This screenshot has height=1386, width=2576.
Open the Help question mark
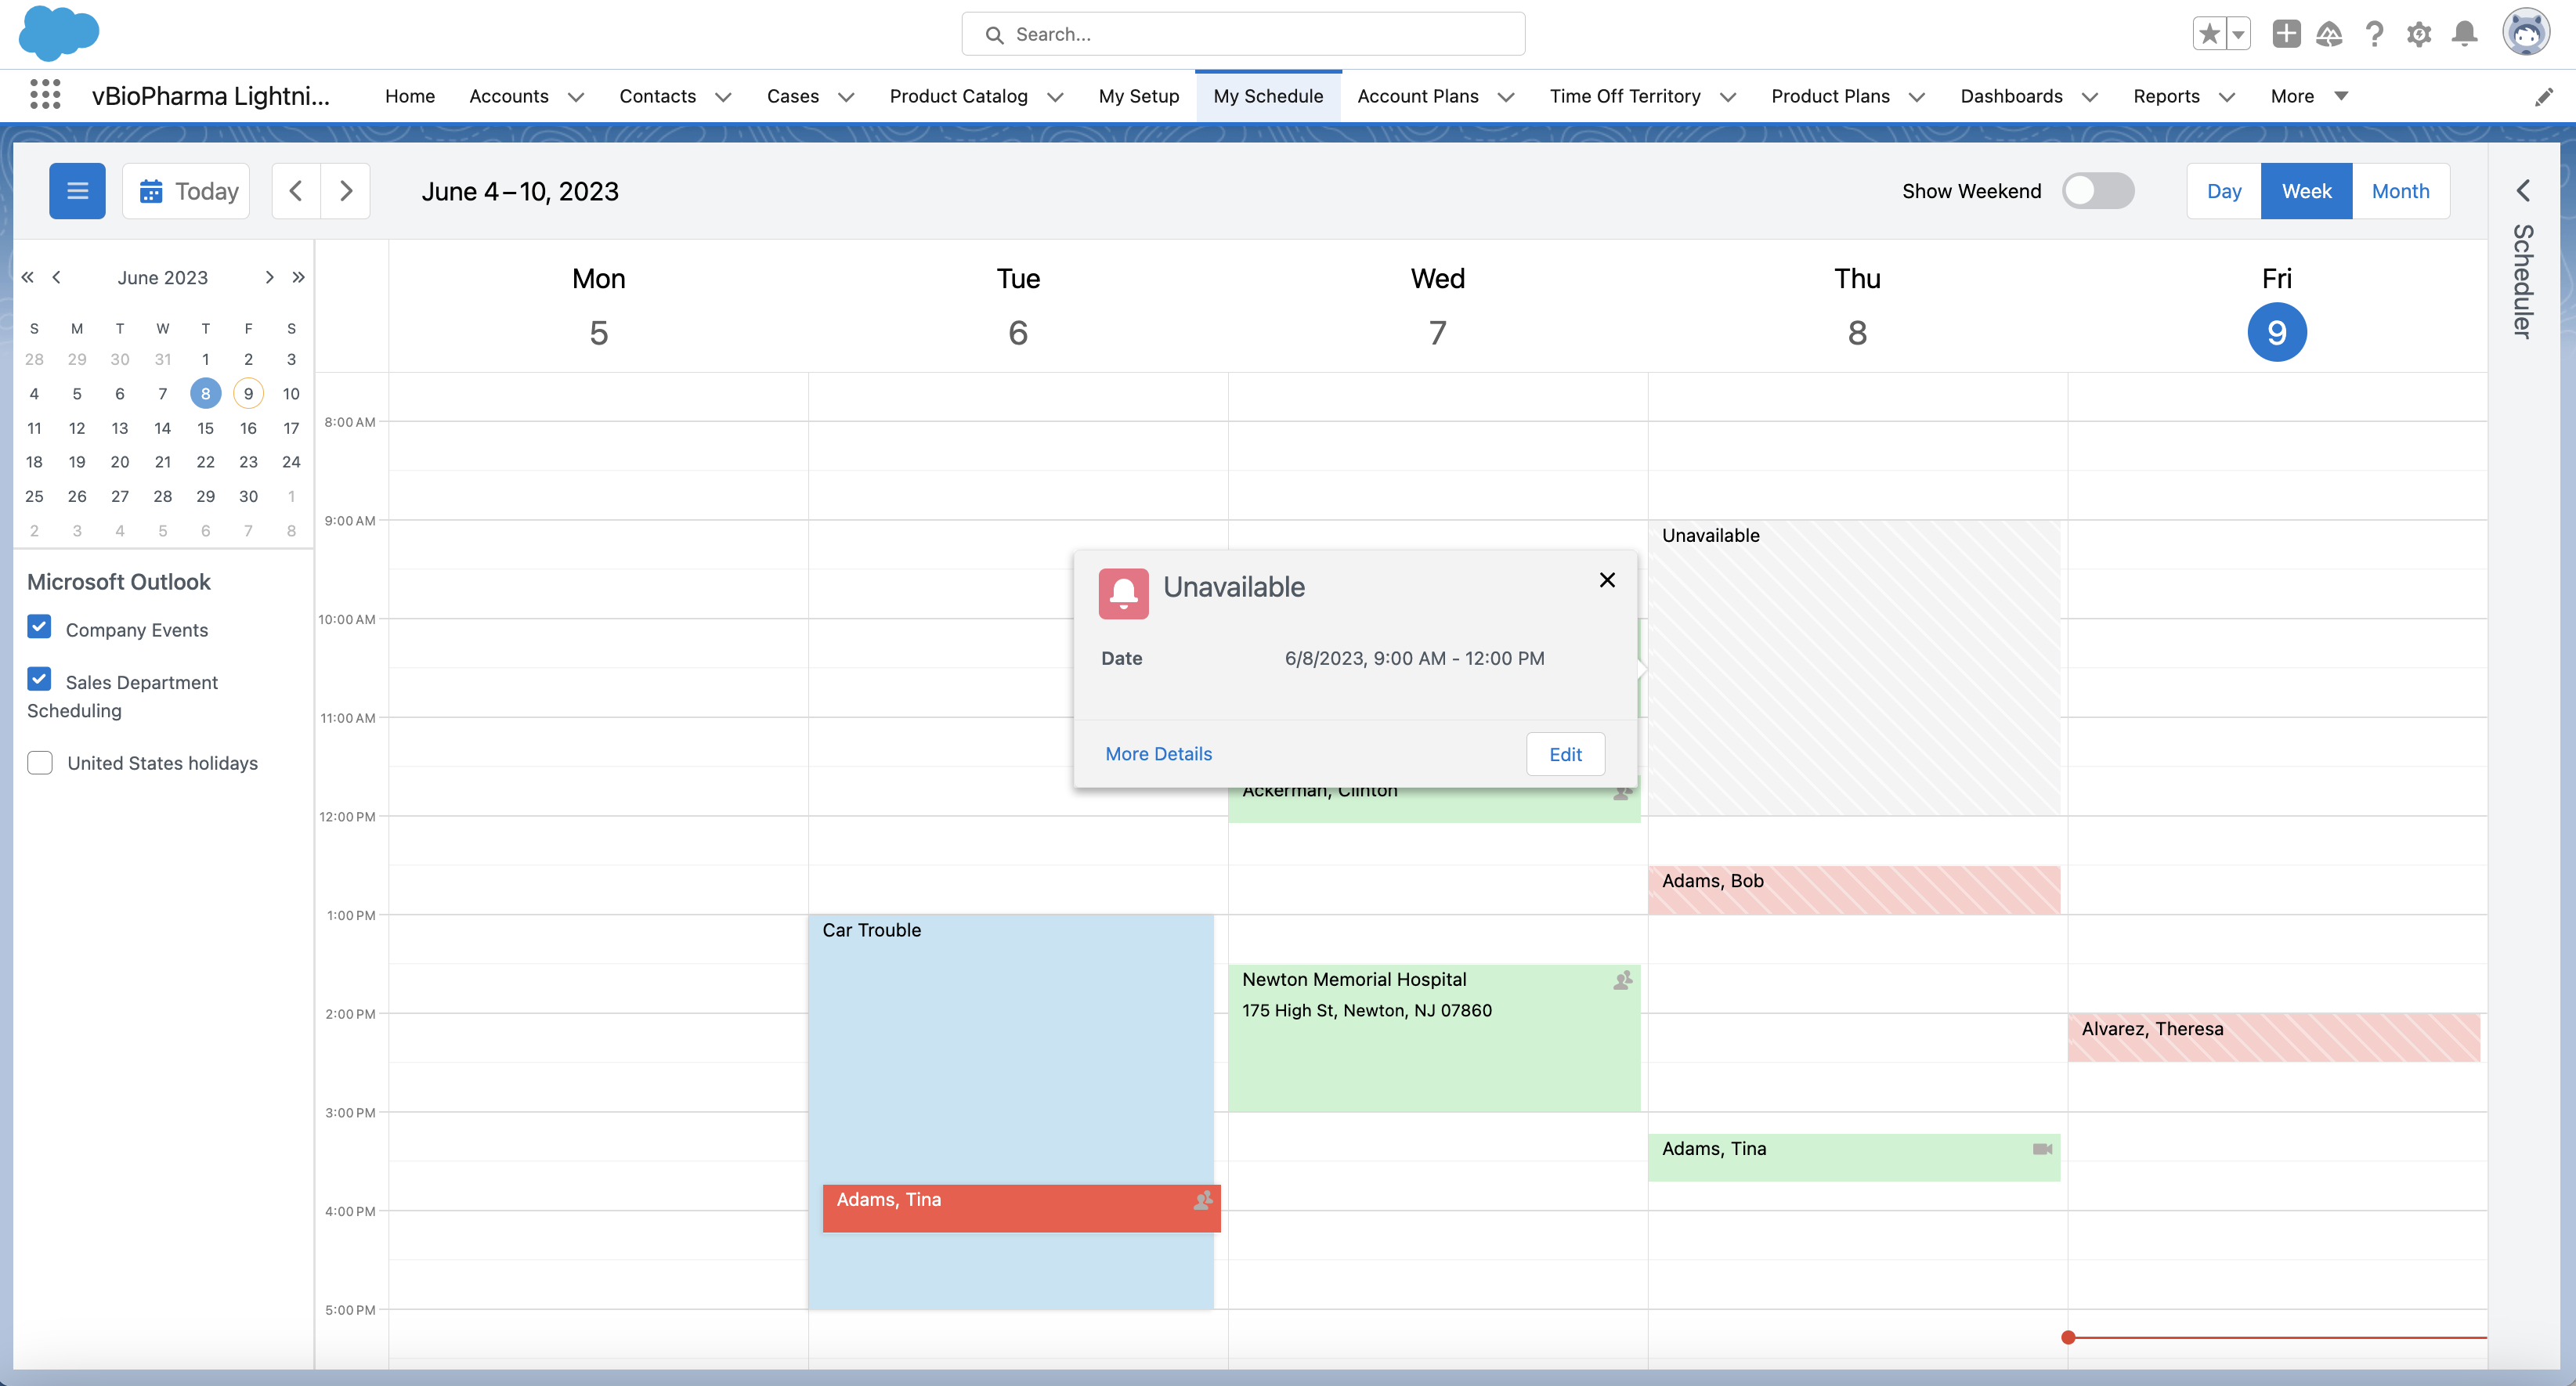point(2374,33)
